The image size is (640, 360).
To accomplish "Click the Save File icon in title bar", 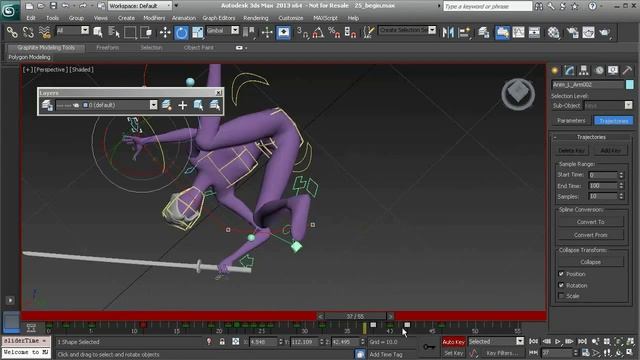I will coord(53,6).
